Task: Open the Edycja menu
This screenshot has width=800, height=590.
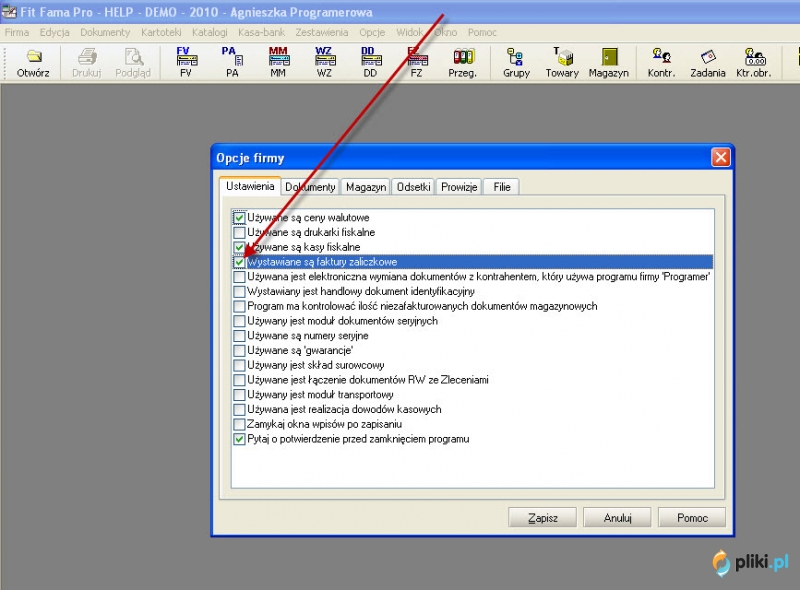Action: click(x=55, y=33)
